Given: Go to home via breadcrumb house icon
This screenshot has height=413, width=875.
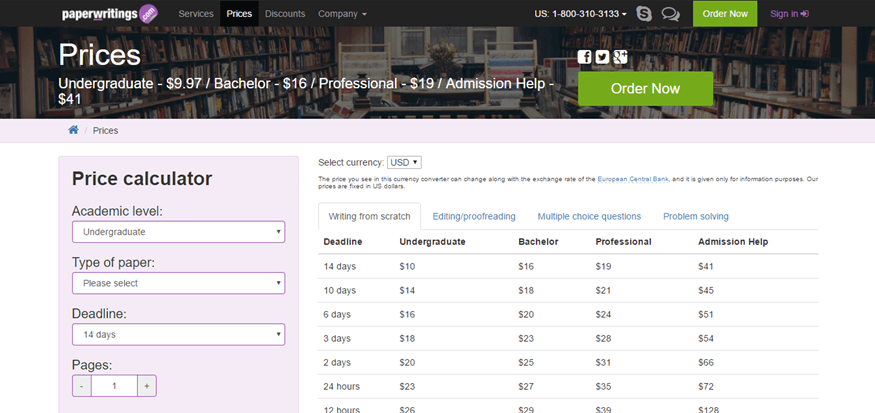Looking at the screenshot, I should pyautogui.click(x=73, y=130).
